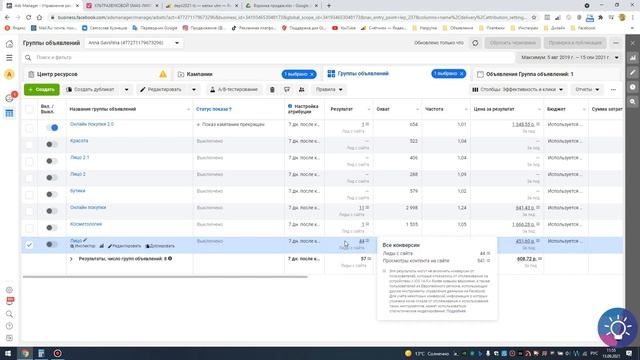Open edit pencil icon in right rail
This screenshot has width=640, height=360.
click(633, 73)
